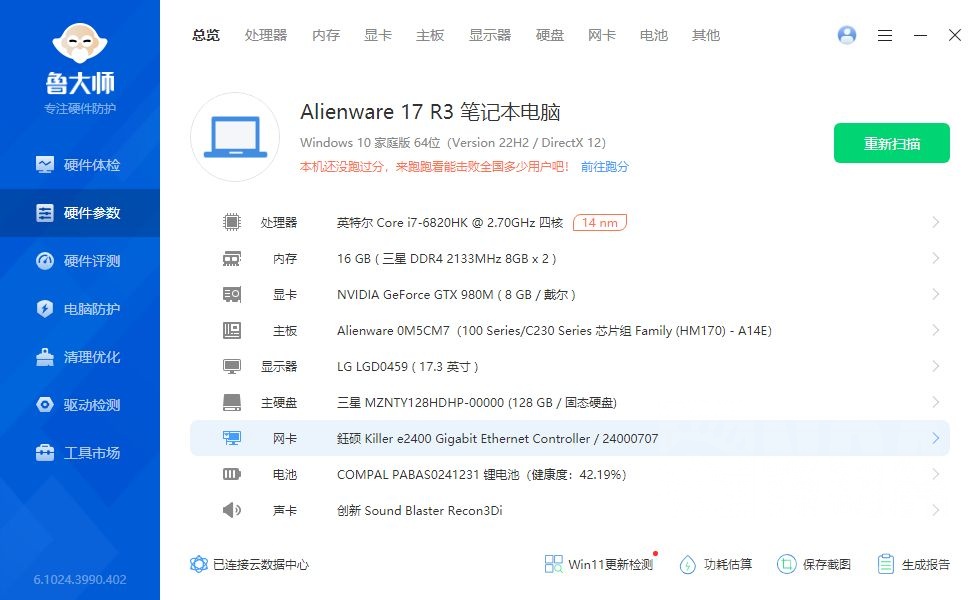Click the 主板 motherboard icon
Viewport: 980px width, 600px height.
(x=232, y=330)
